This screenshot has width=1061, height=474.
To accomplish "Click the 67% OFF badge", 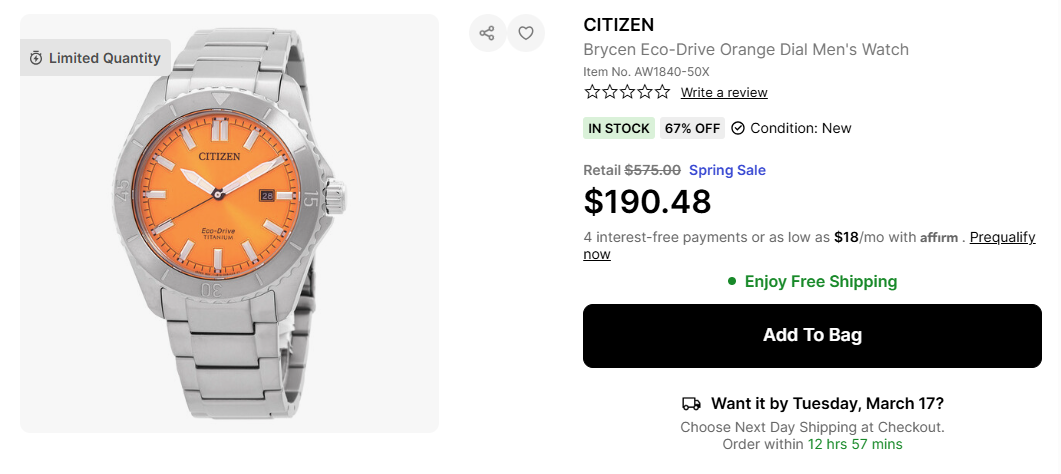I will pos(692,128).
